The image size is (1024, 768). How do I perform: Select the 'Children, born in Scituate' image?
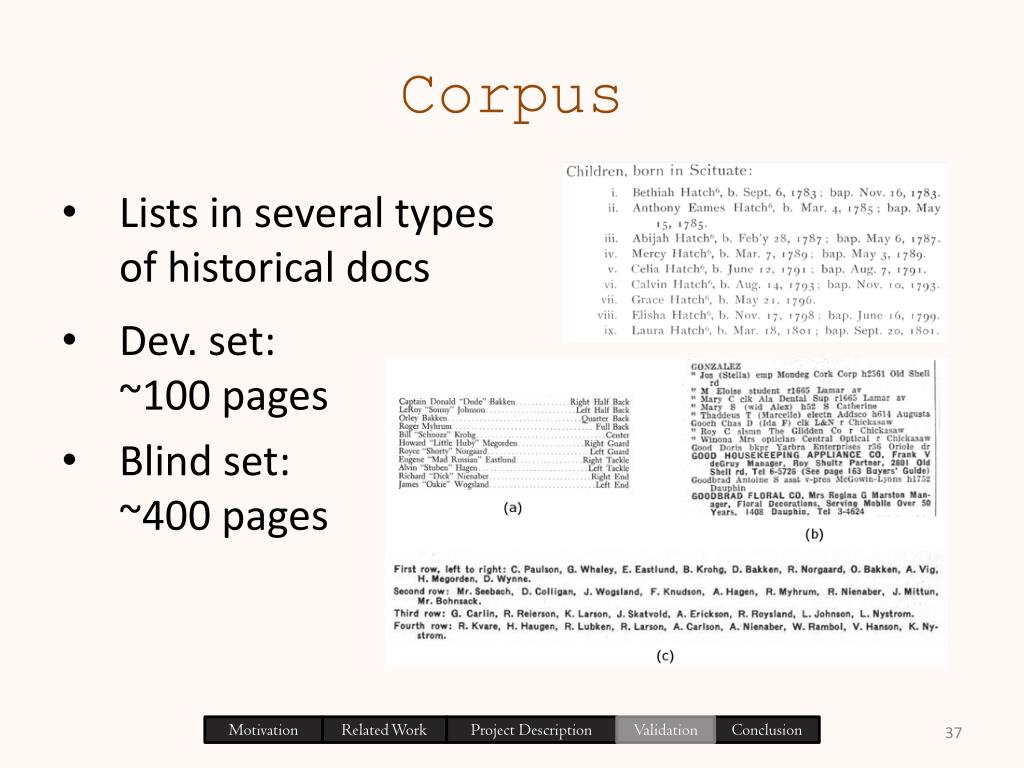(x=754, y=251)
